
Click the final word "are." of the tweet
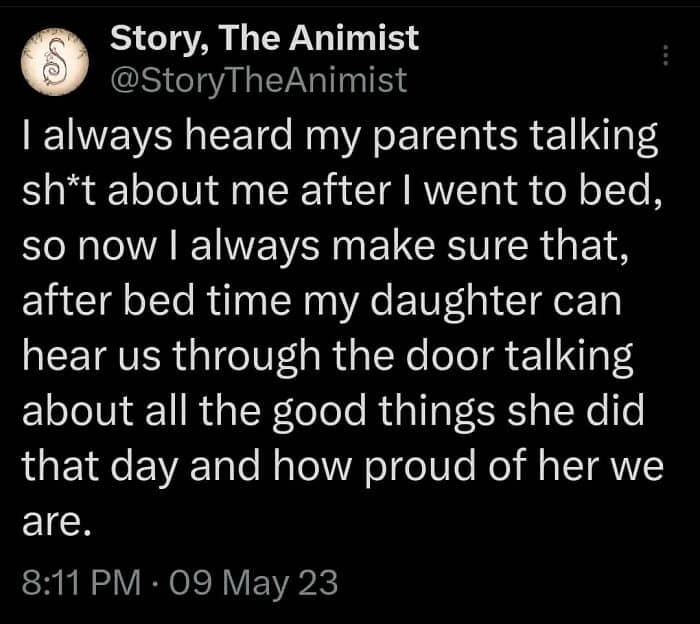pos(57,523)
